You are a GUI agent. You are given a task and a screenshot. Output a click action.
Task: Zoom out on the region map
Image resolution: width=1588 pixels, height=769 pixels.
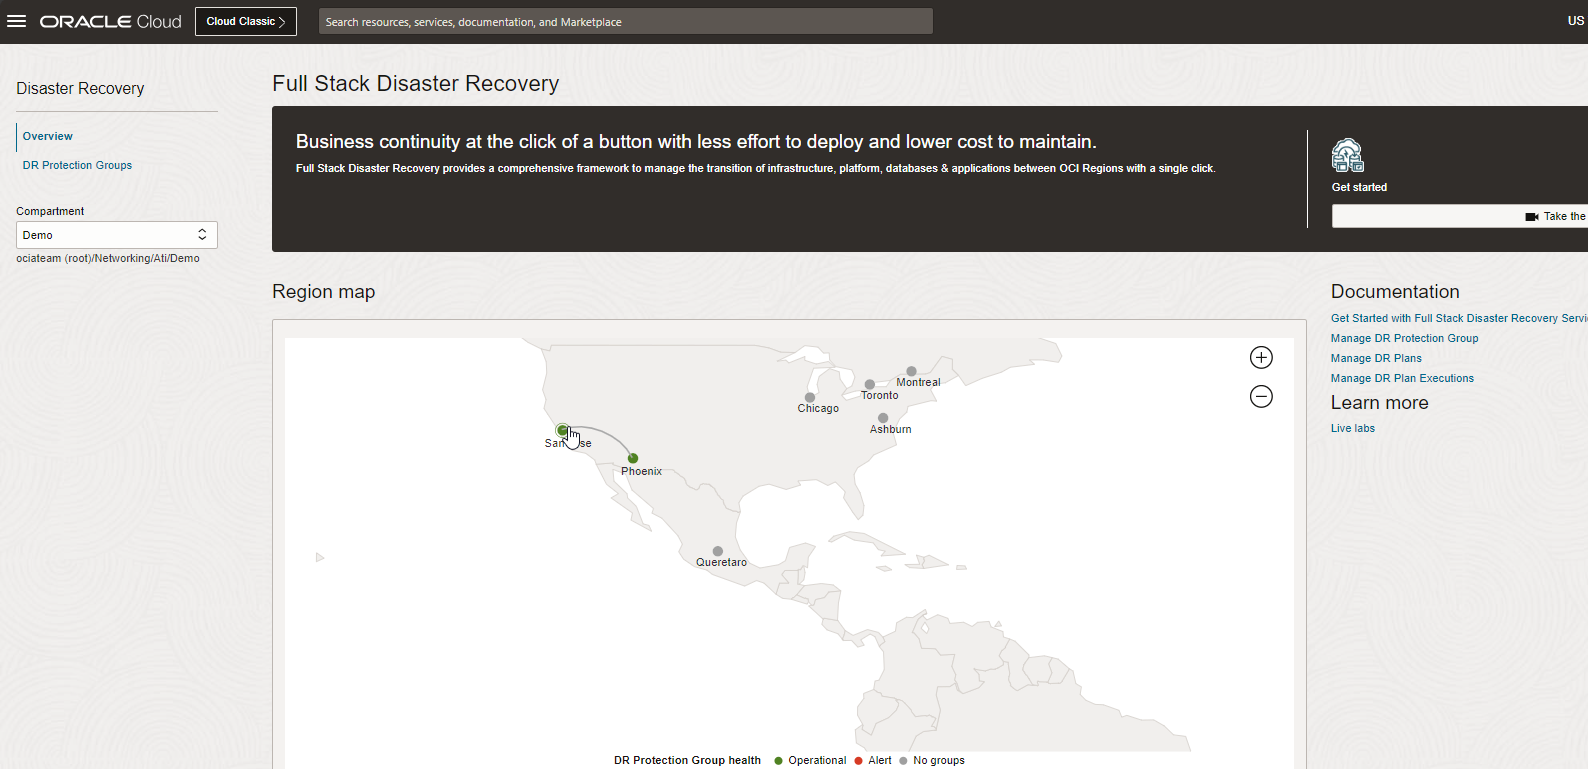click(1261, 397)
